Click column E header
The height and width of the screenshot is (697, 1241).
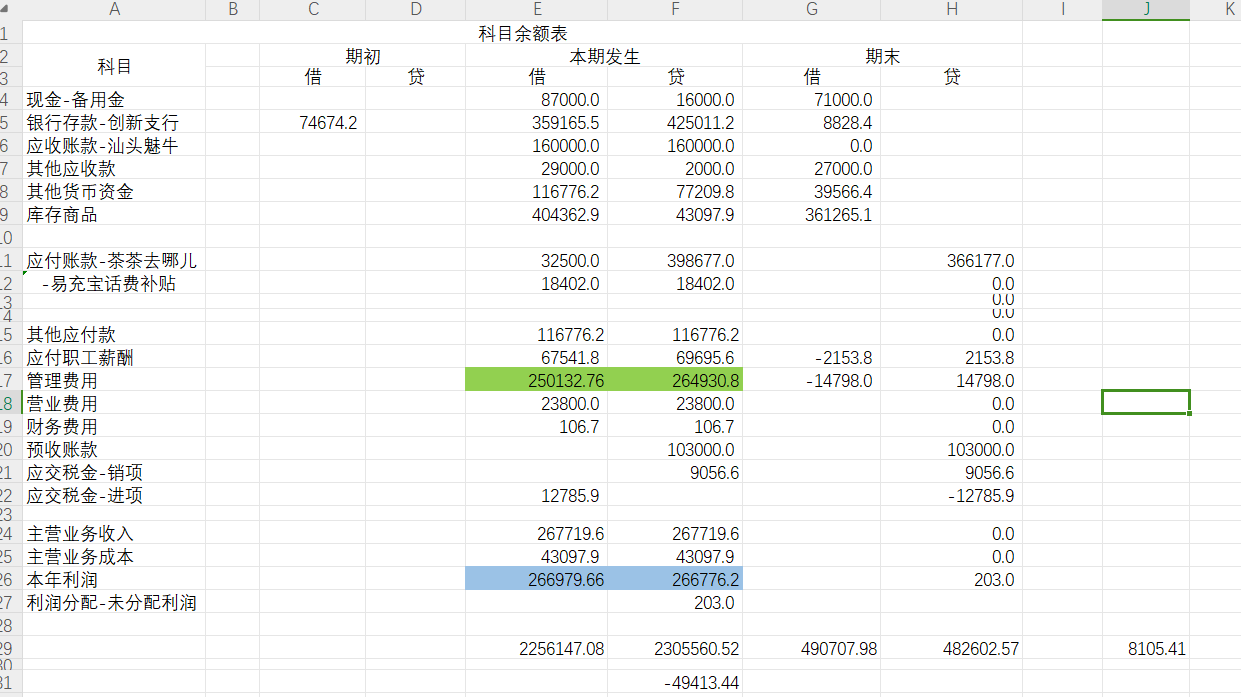pyautogui.click(x=536, y=9)
